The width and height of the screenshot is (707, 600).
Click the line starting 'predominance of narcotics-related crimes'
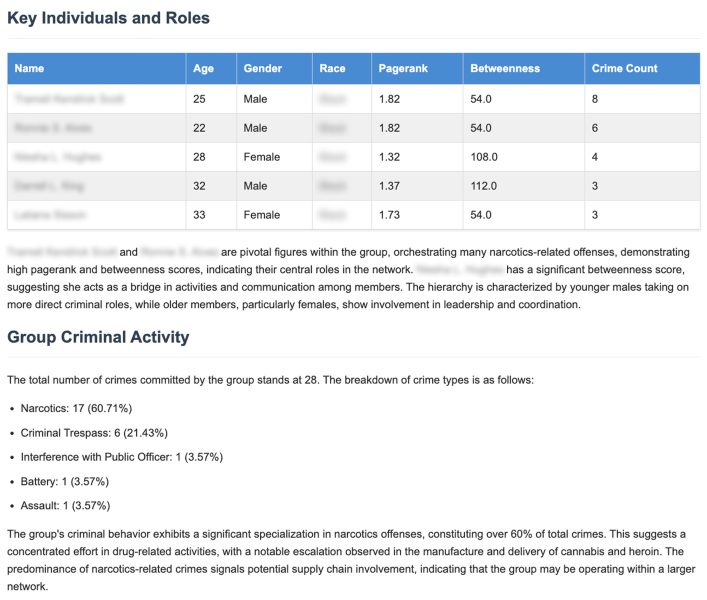coord(351,569)
